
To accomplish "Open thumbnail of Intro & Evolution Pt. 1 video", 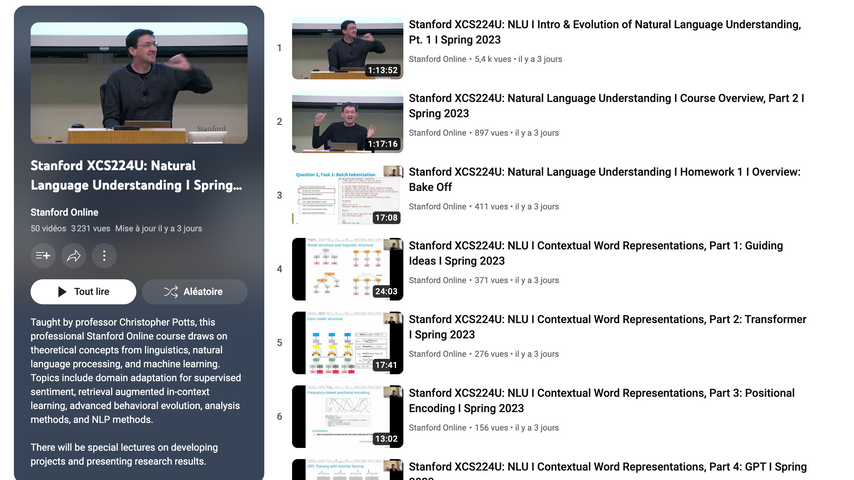I will 347,48.
